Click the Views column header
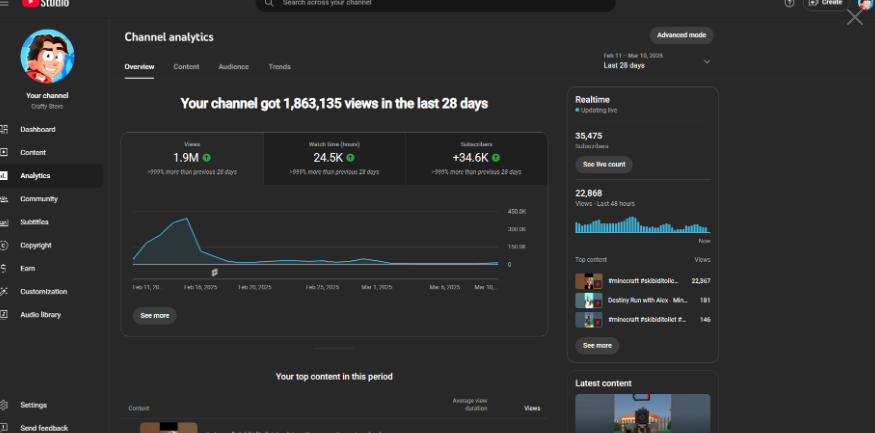 pyautogui.click(x=532, y=408)
